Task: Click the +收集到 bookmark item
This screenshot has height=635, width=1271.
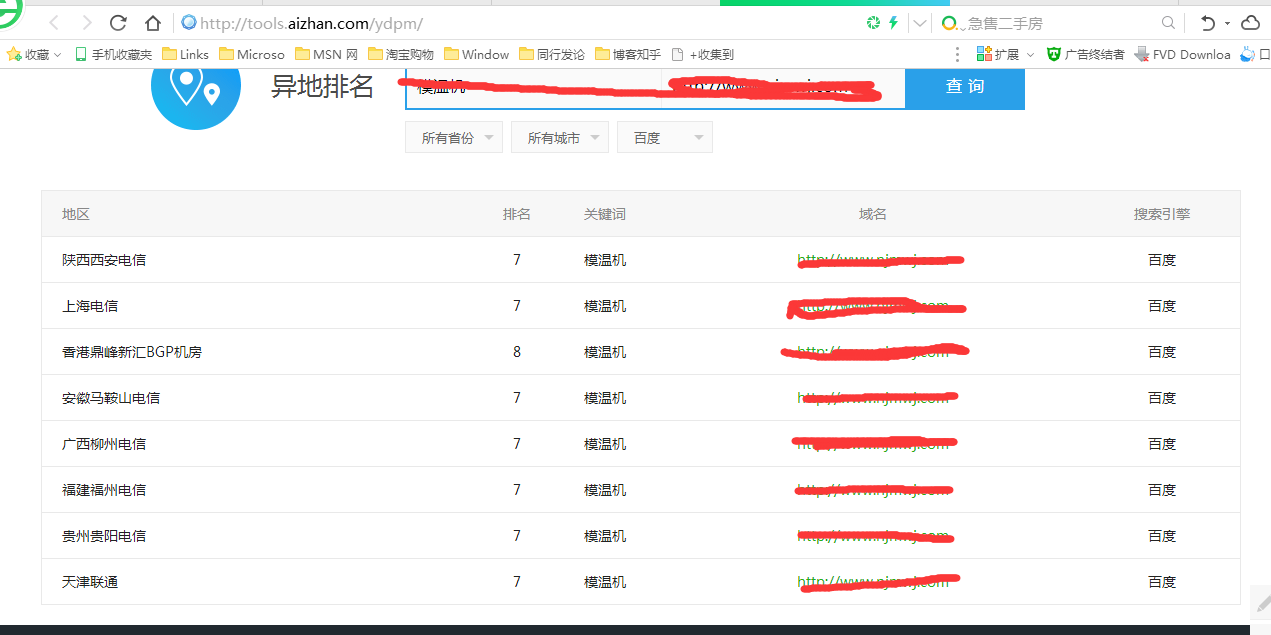Action: pyautogui.click(x=703, y=54)
